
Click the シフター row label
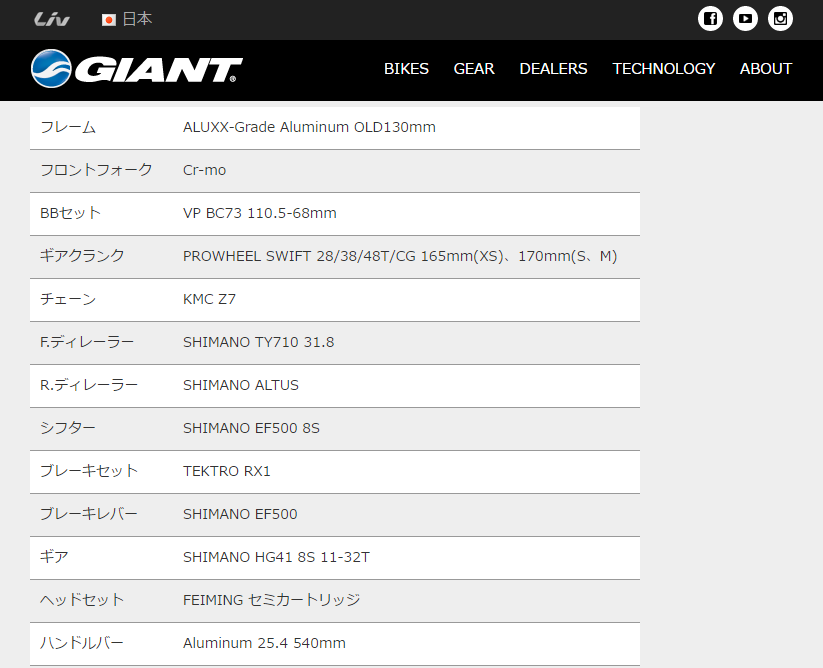pos(68,428)
